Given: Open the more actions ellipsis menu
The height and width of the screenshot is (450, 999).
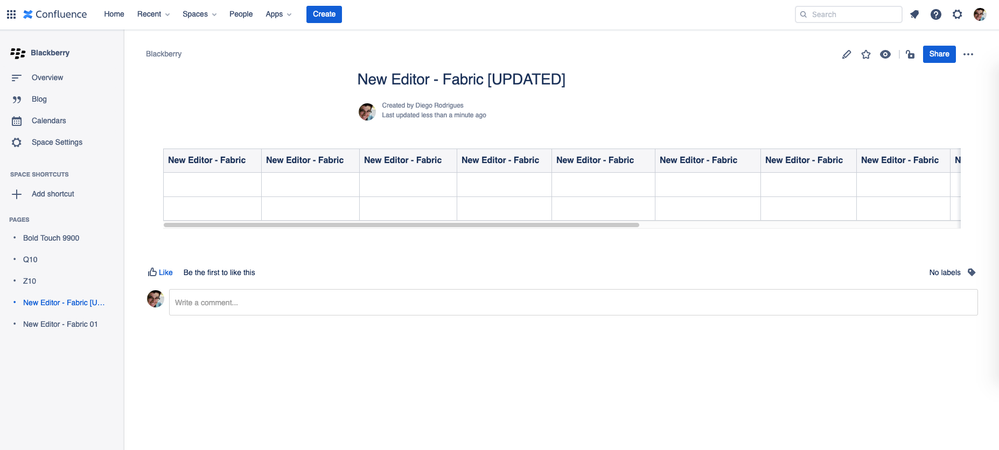Looking at the screenshot, I should point(968,54).
